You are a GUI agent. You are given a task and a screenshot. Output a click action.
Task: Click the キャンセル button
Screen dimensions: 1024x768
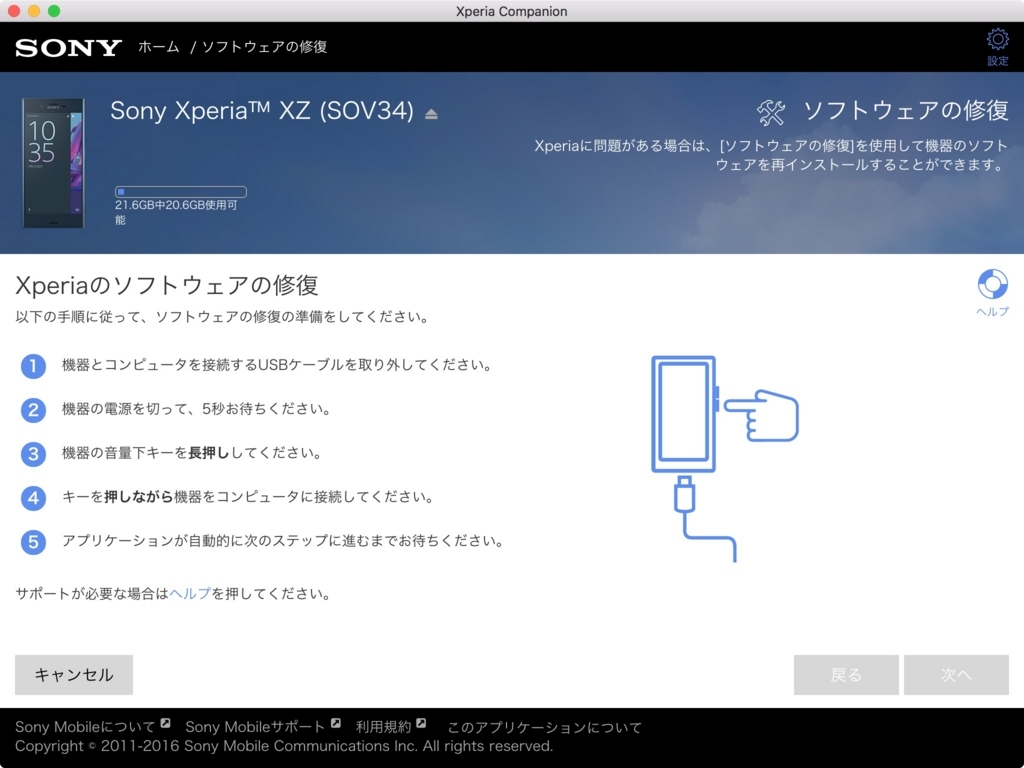[x=74, y=675]
